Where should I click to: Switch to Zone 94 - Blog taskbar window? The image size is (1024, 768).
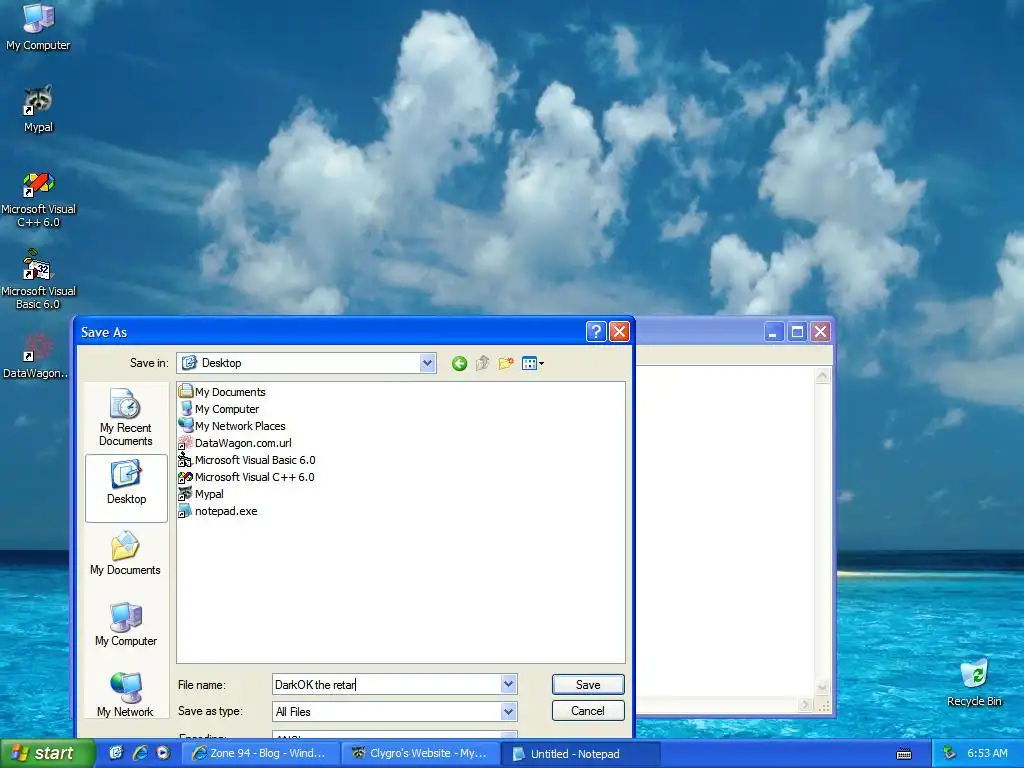coord(259,753)
